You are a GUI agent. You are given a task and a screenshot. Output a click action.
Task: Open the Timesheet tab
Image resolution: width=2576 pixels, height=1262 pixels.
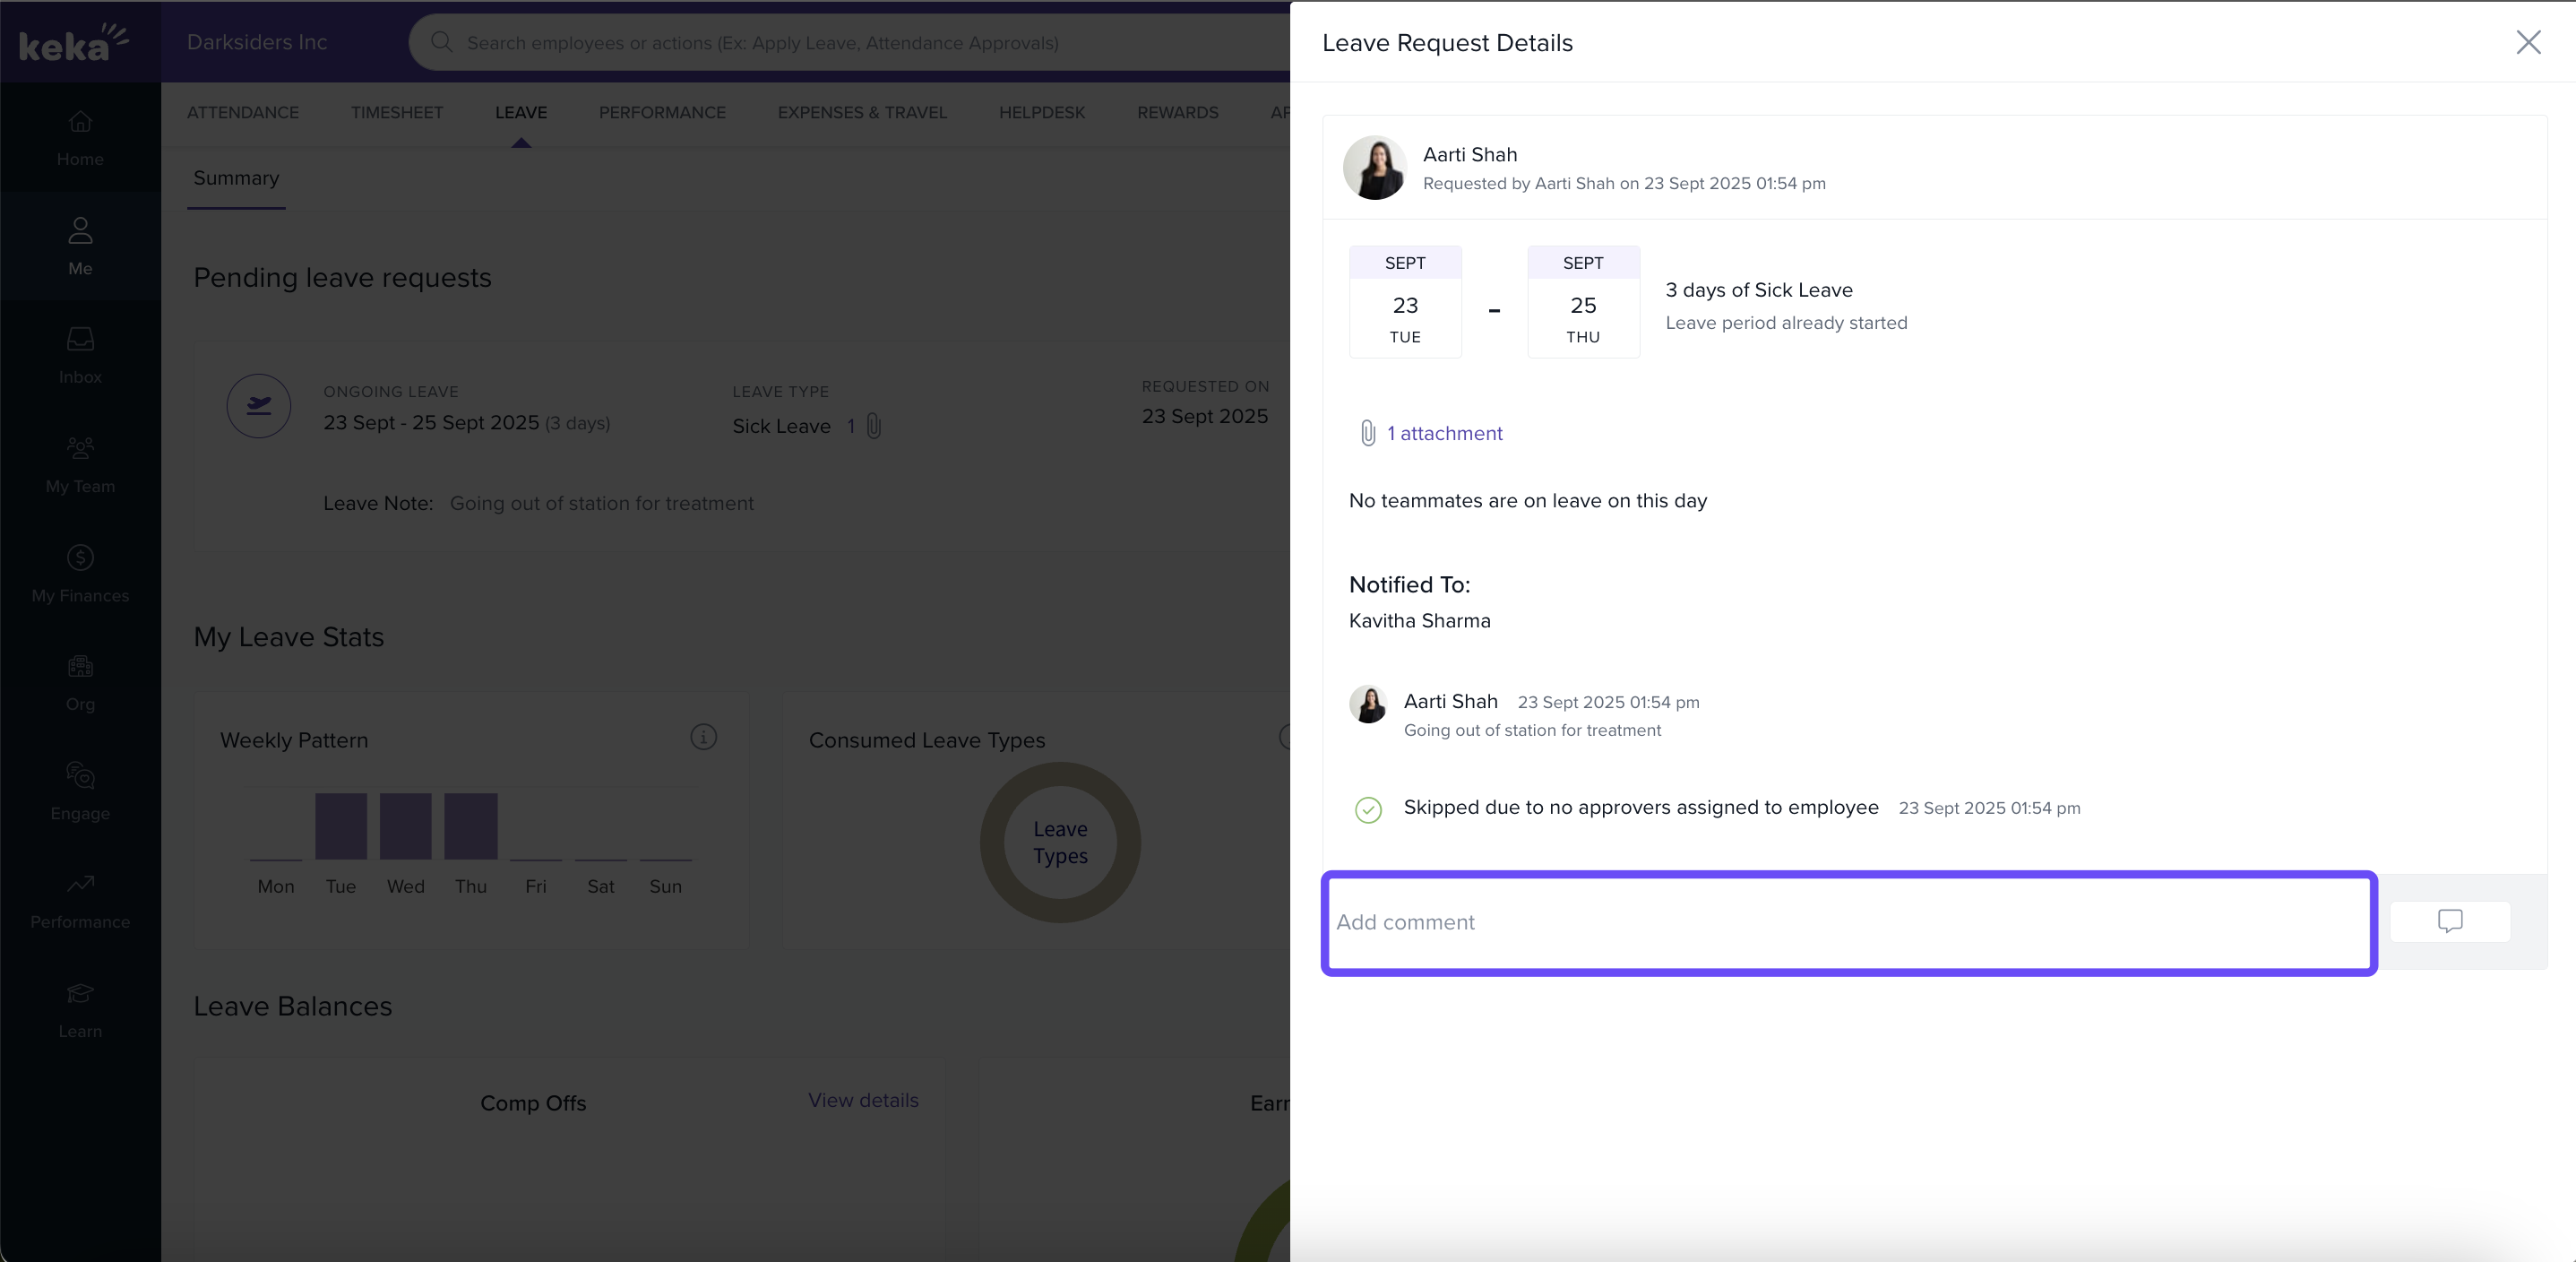coord(396,112)
